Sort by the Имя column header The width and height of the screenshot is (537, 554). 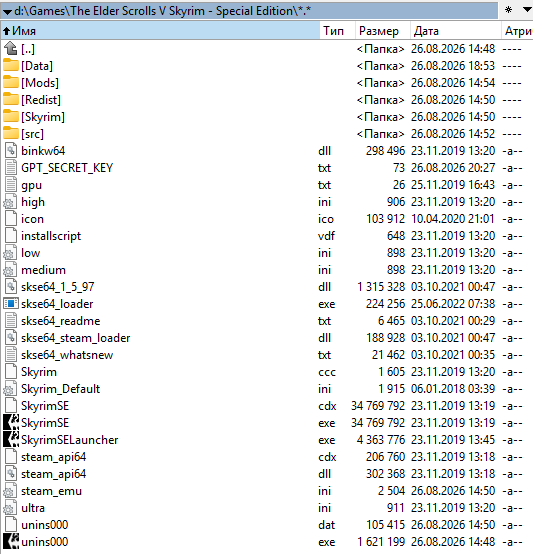(x=161, y=31)
